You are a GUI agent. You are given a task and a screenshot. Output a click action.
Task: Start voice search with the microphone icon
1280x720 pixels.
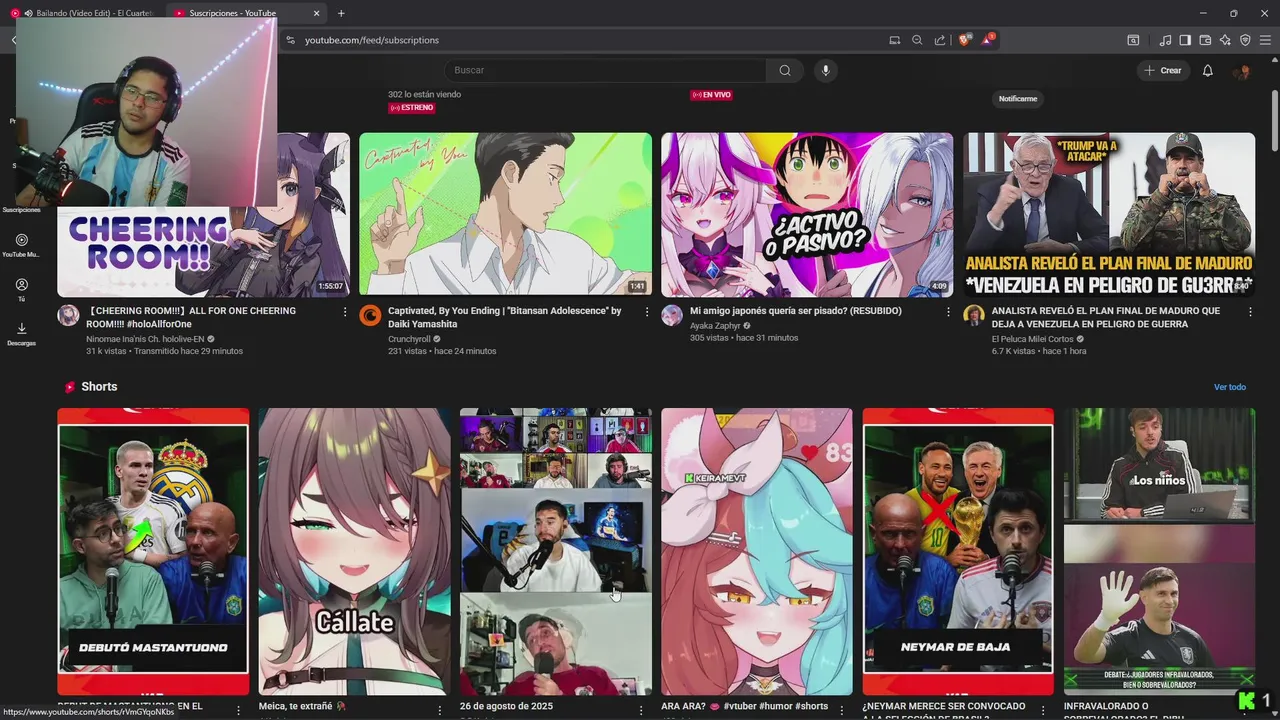click(825, 70)
